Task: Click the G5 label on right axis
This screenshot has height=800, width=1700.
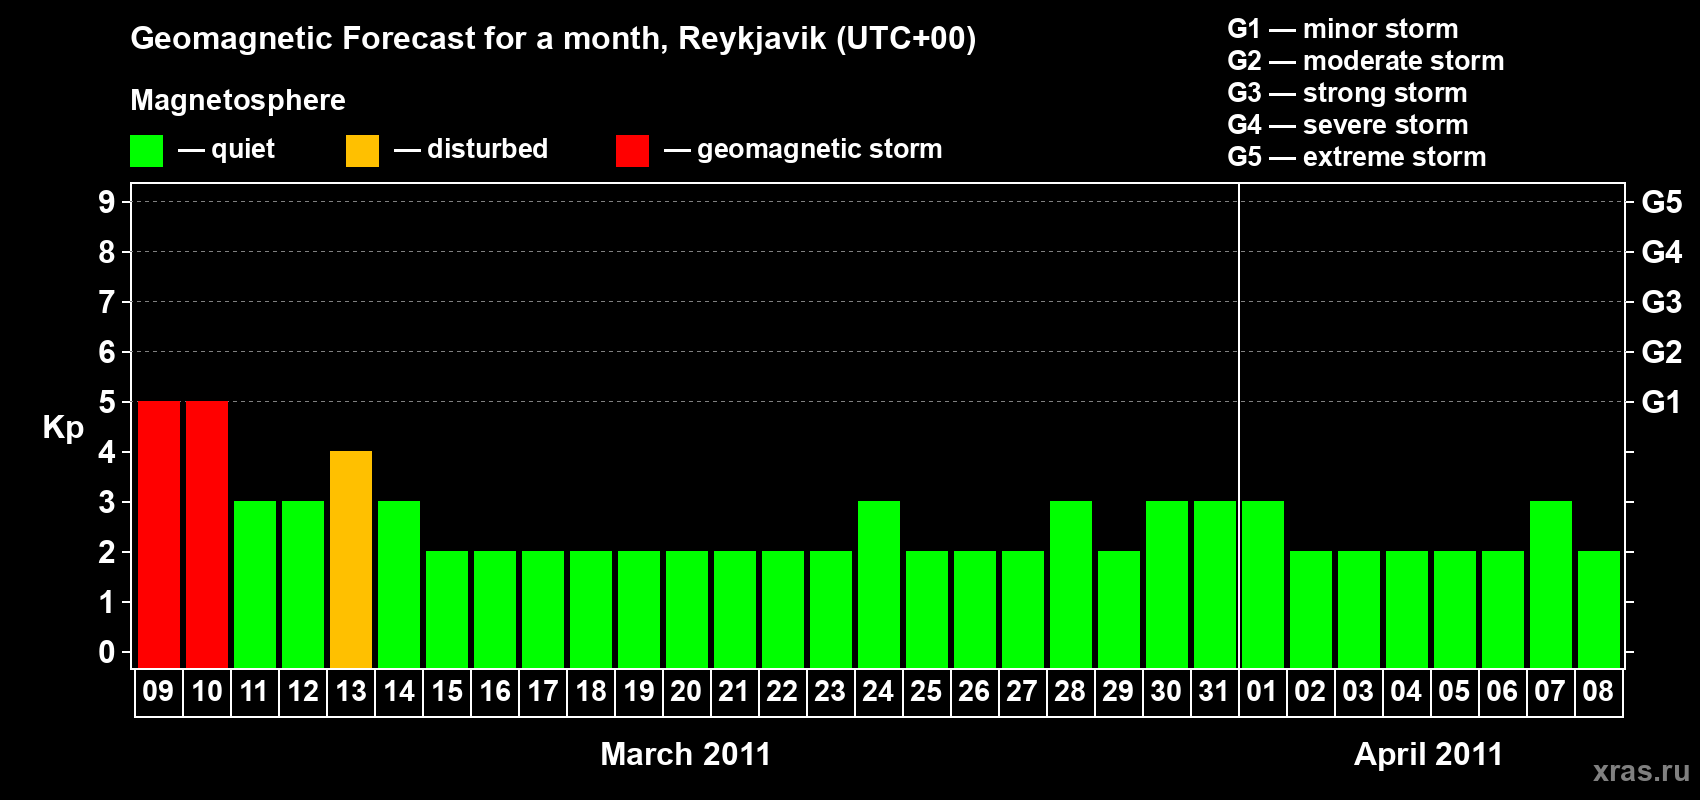Action: tap(1661, 202)
